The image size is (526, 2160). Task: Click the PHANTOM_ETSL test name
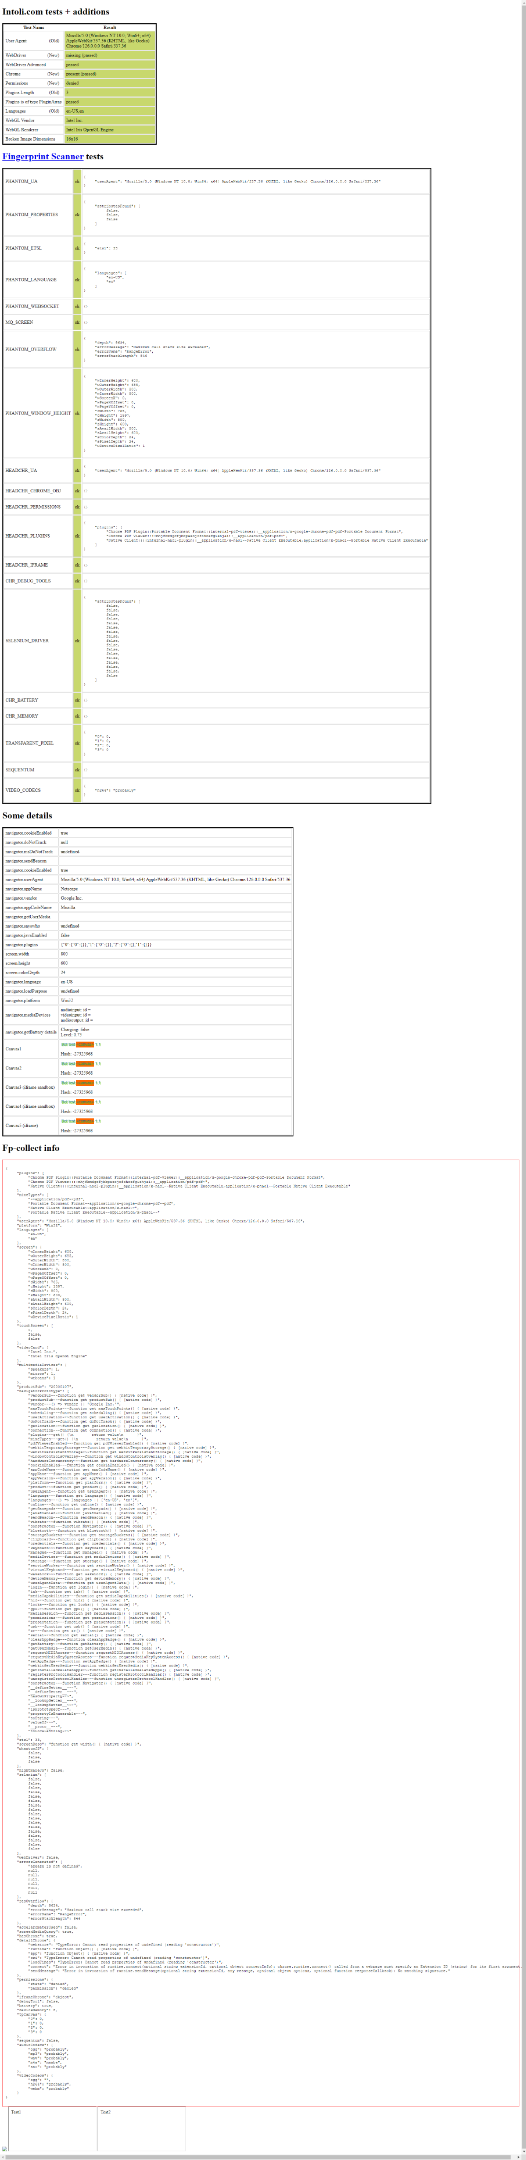[x=24, y=248]
